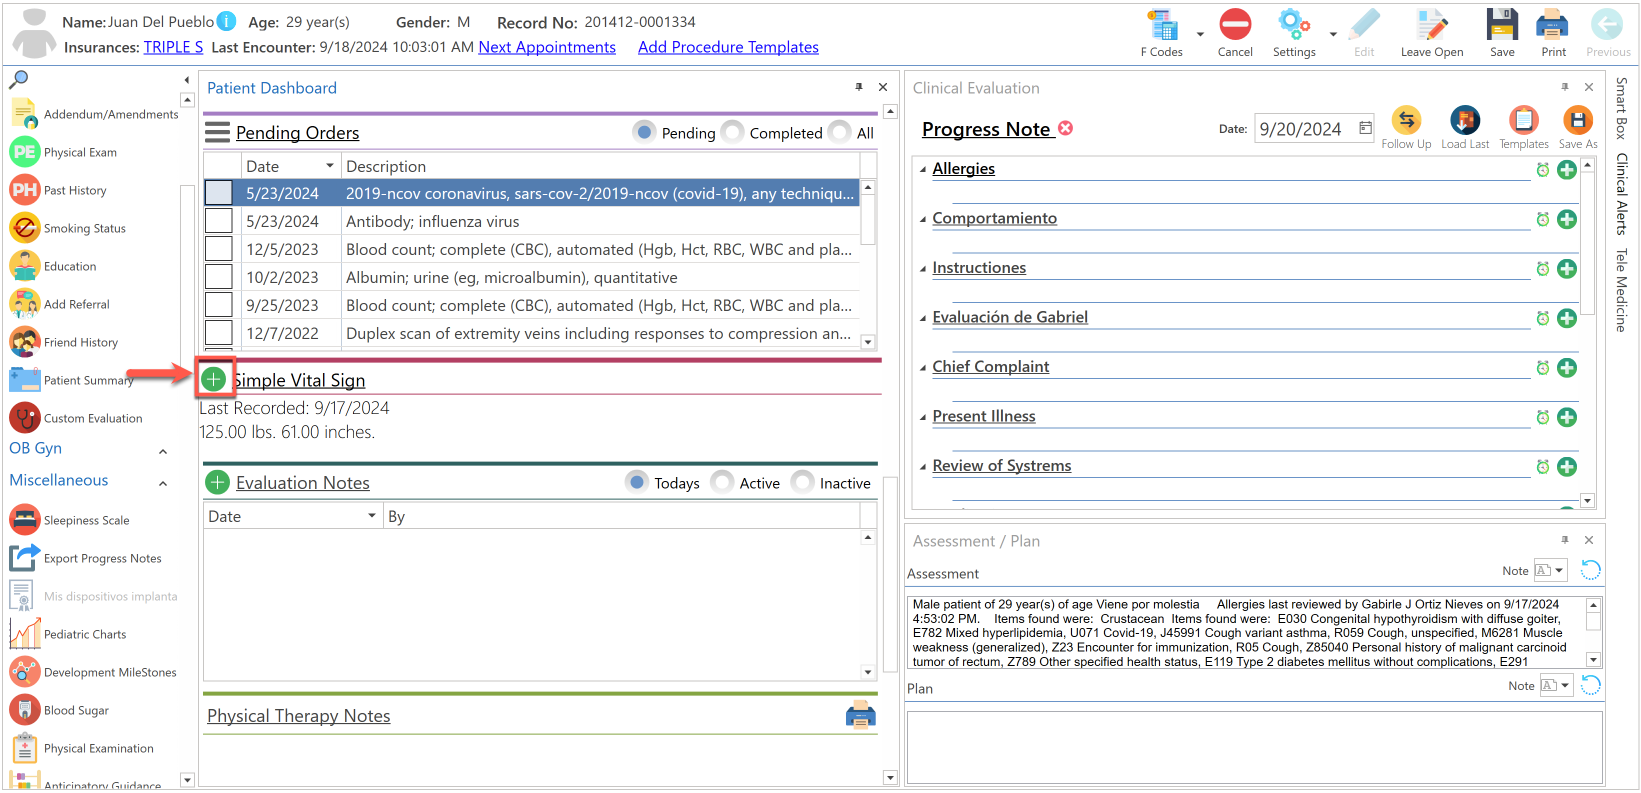This screenshot has height=793, width=1641.
Task: Click the Follow Up icon
Action: 1406,120
